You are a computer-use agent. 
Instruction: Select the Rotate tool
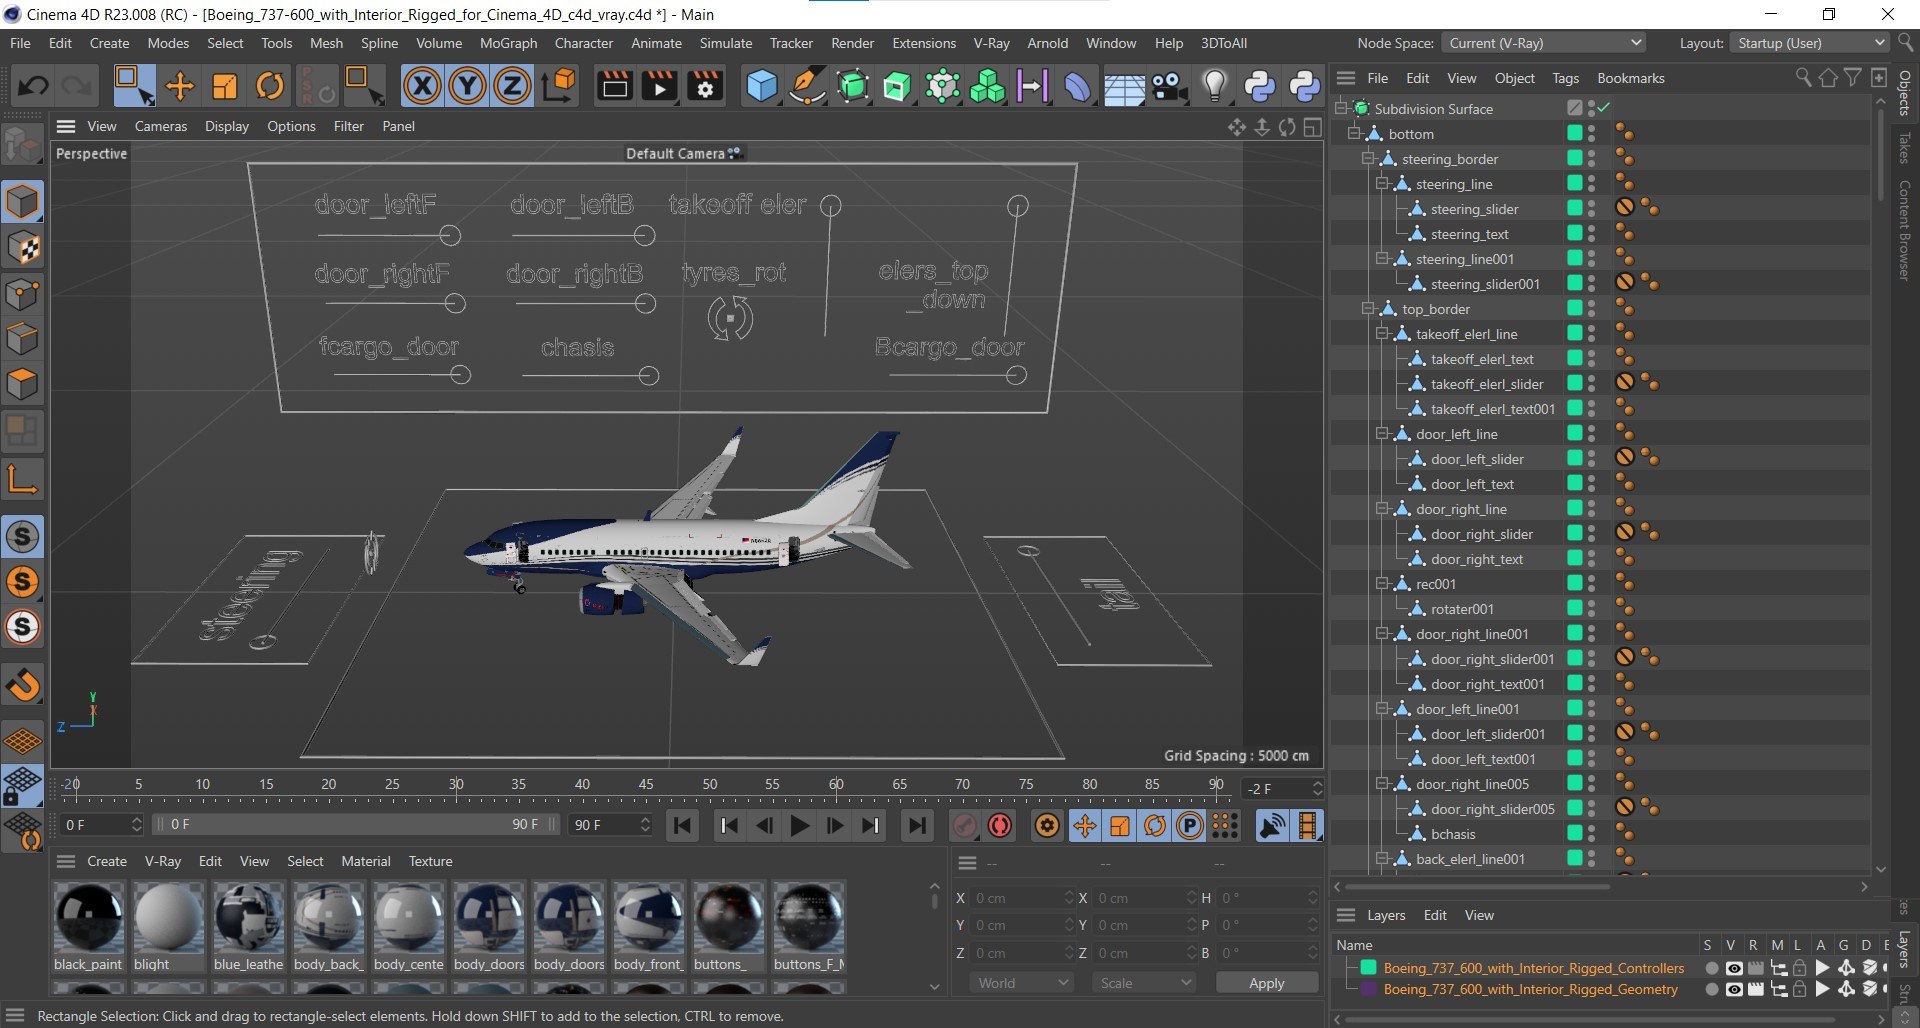pos(270,86)
